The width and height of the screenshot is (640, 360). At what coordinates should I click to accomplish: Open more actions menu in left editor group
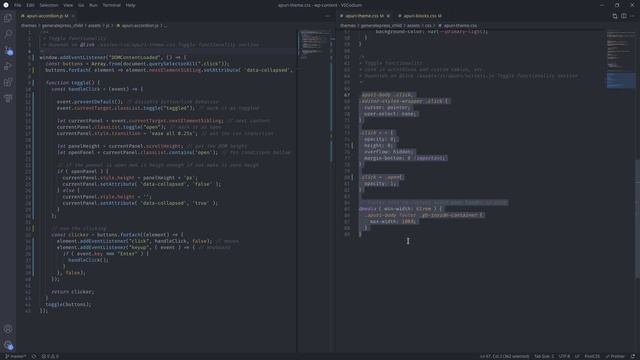point(327,16)
